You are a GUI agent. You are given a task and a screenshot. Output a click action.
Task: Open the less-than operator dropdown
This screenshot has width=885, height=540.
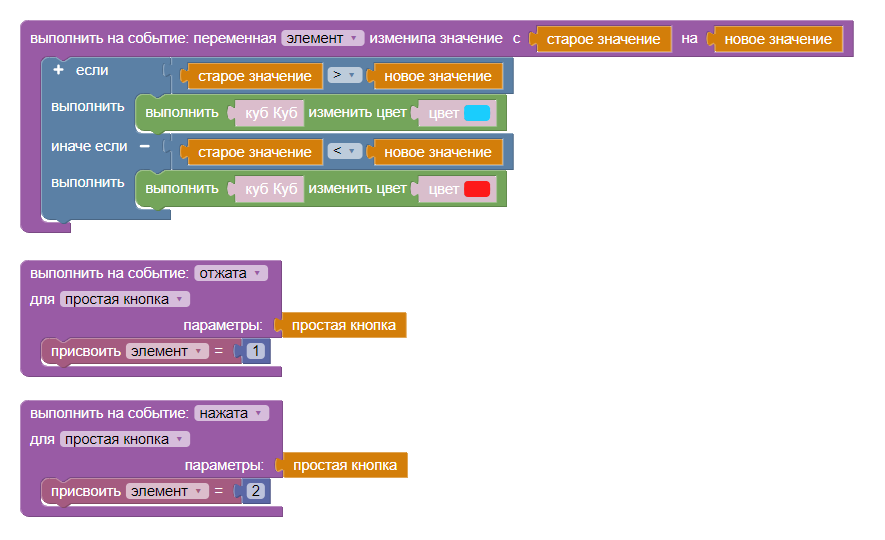(344, 152)
